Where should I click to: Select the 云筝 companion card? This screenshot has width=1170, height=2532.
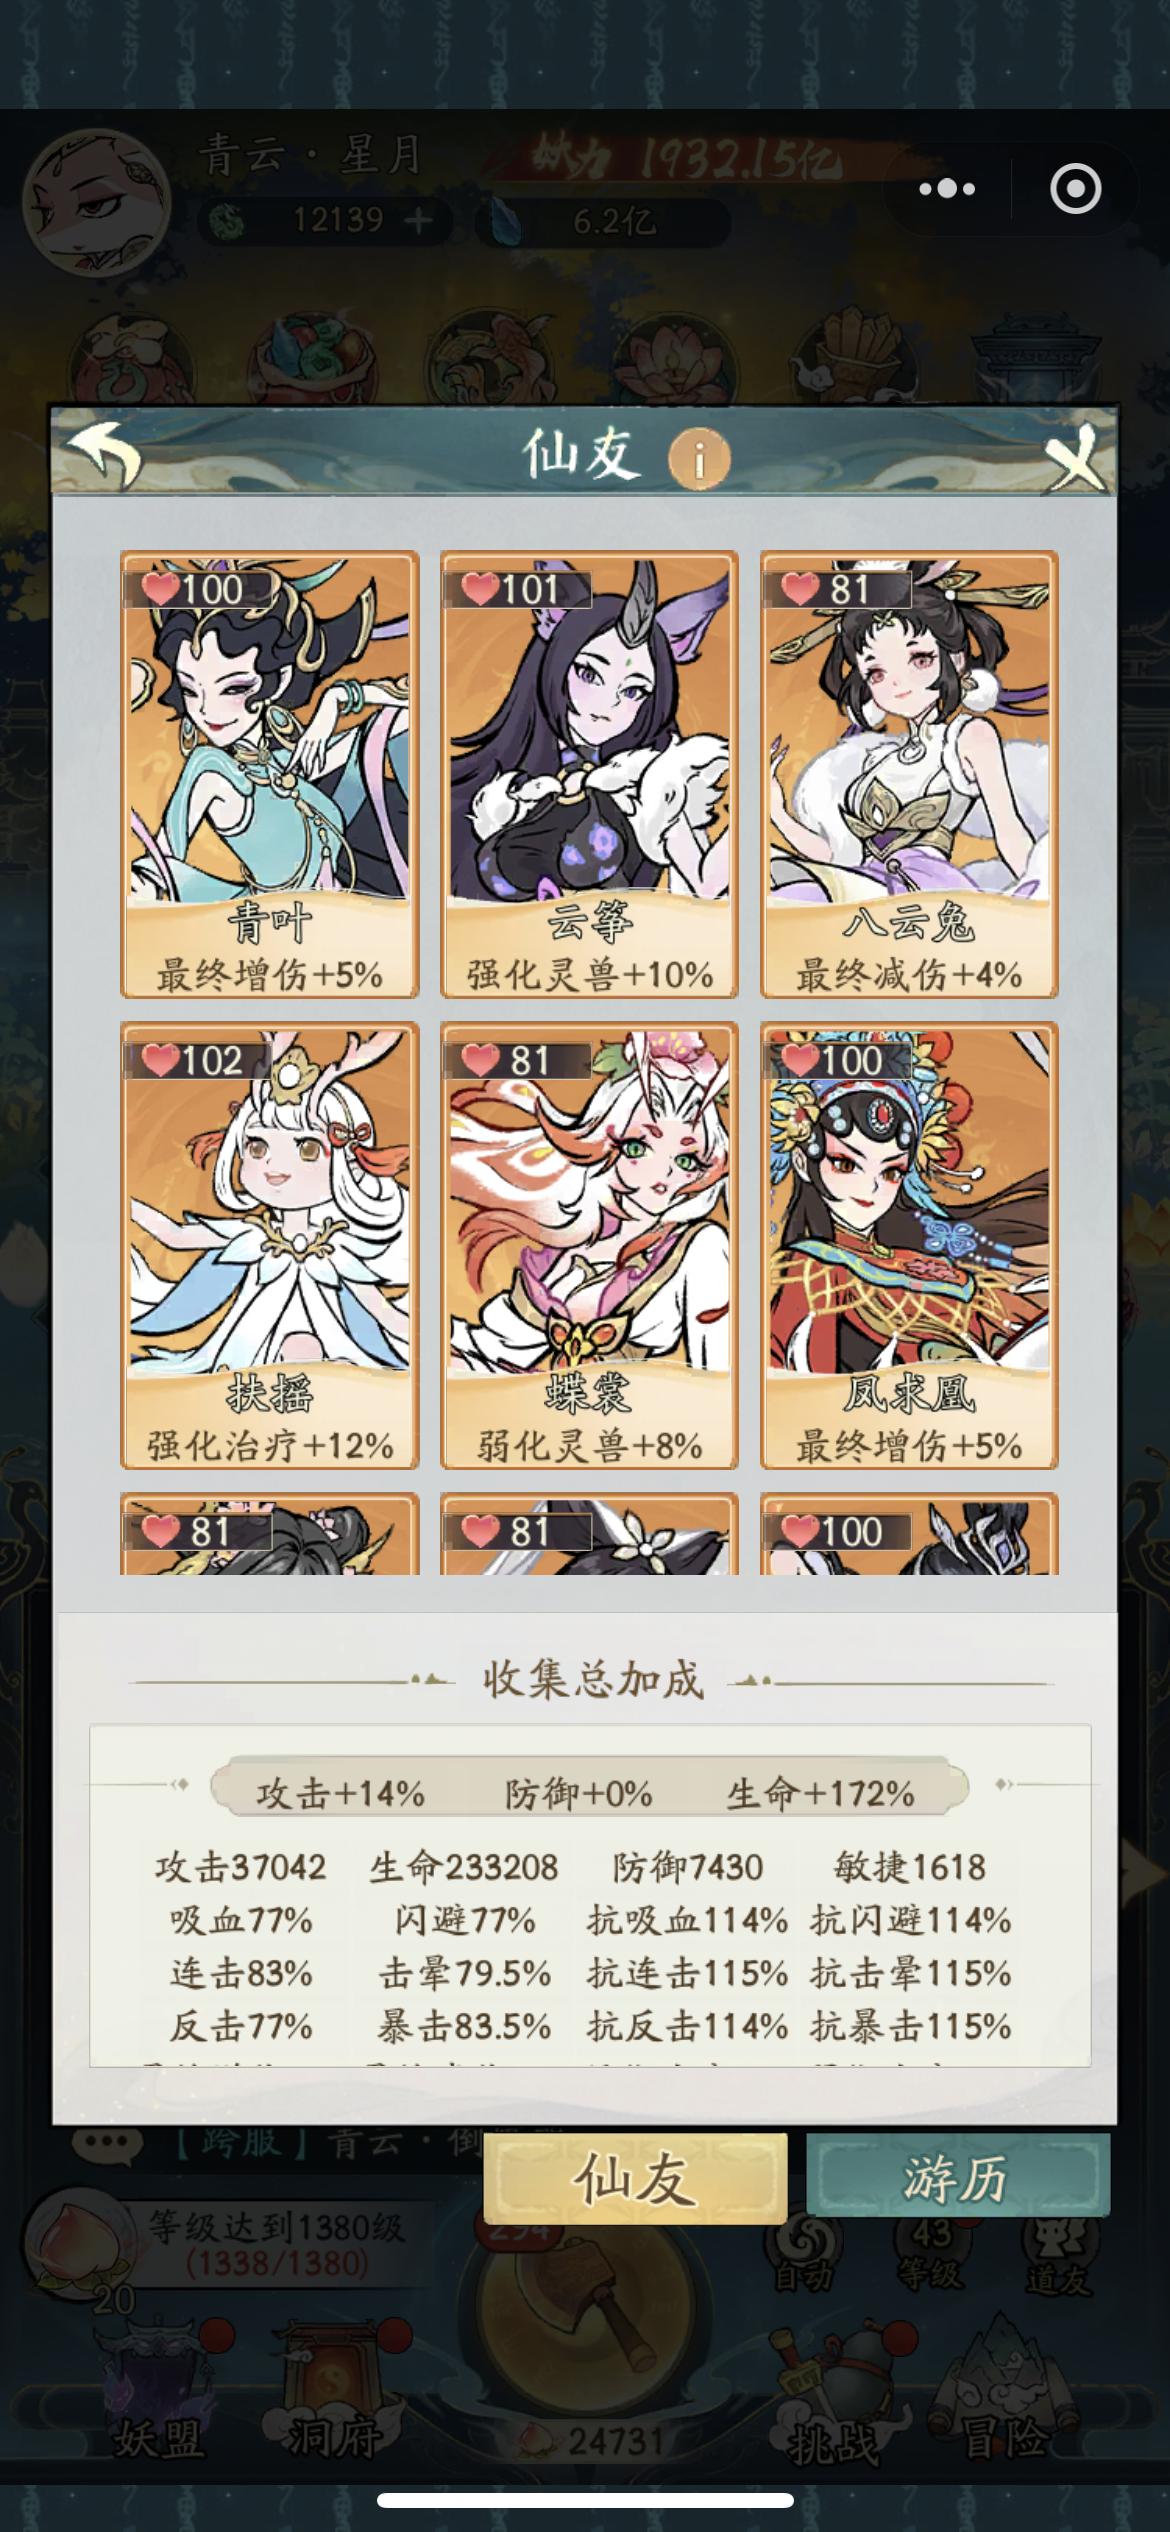click(589, 774)
